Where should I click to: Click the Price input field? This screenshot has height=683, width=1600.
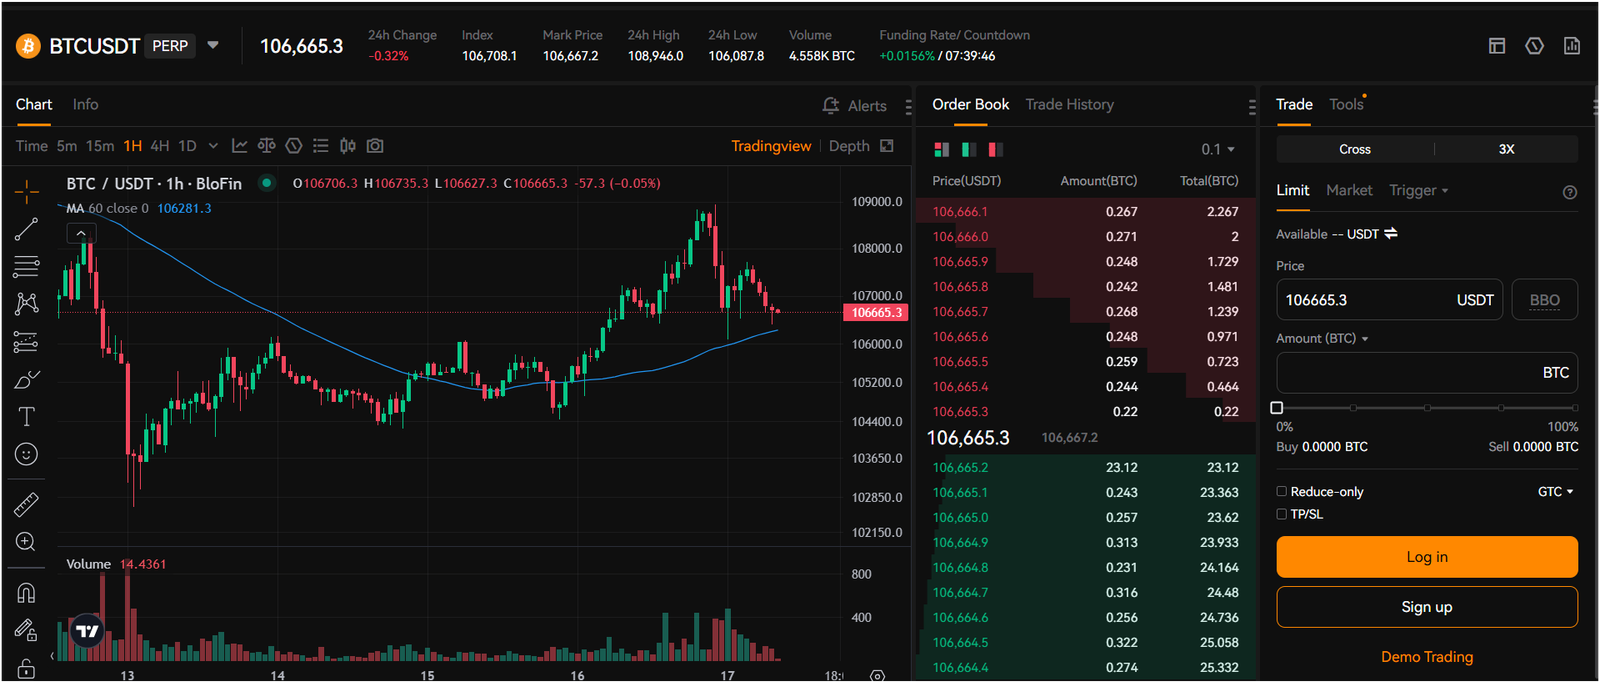(1390, 300)
